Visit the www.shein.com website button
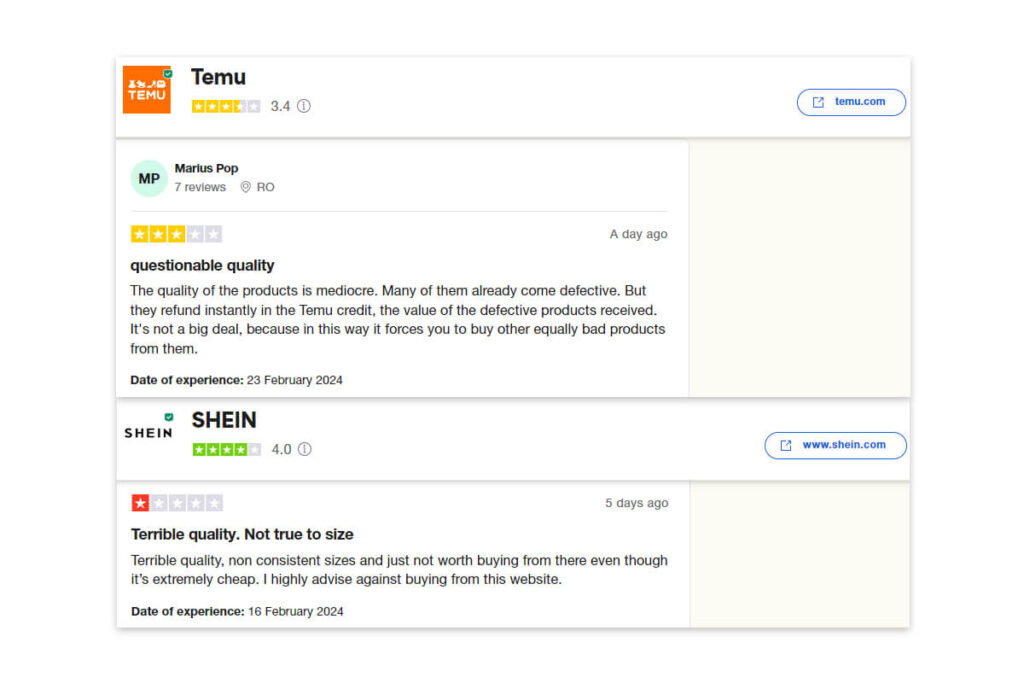 (835, 446)
